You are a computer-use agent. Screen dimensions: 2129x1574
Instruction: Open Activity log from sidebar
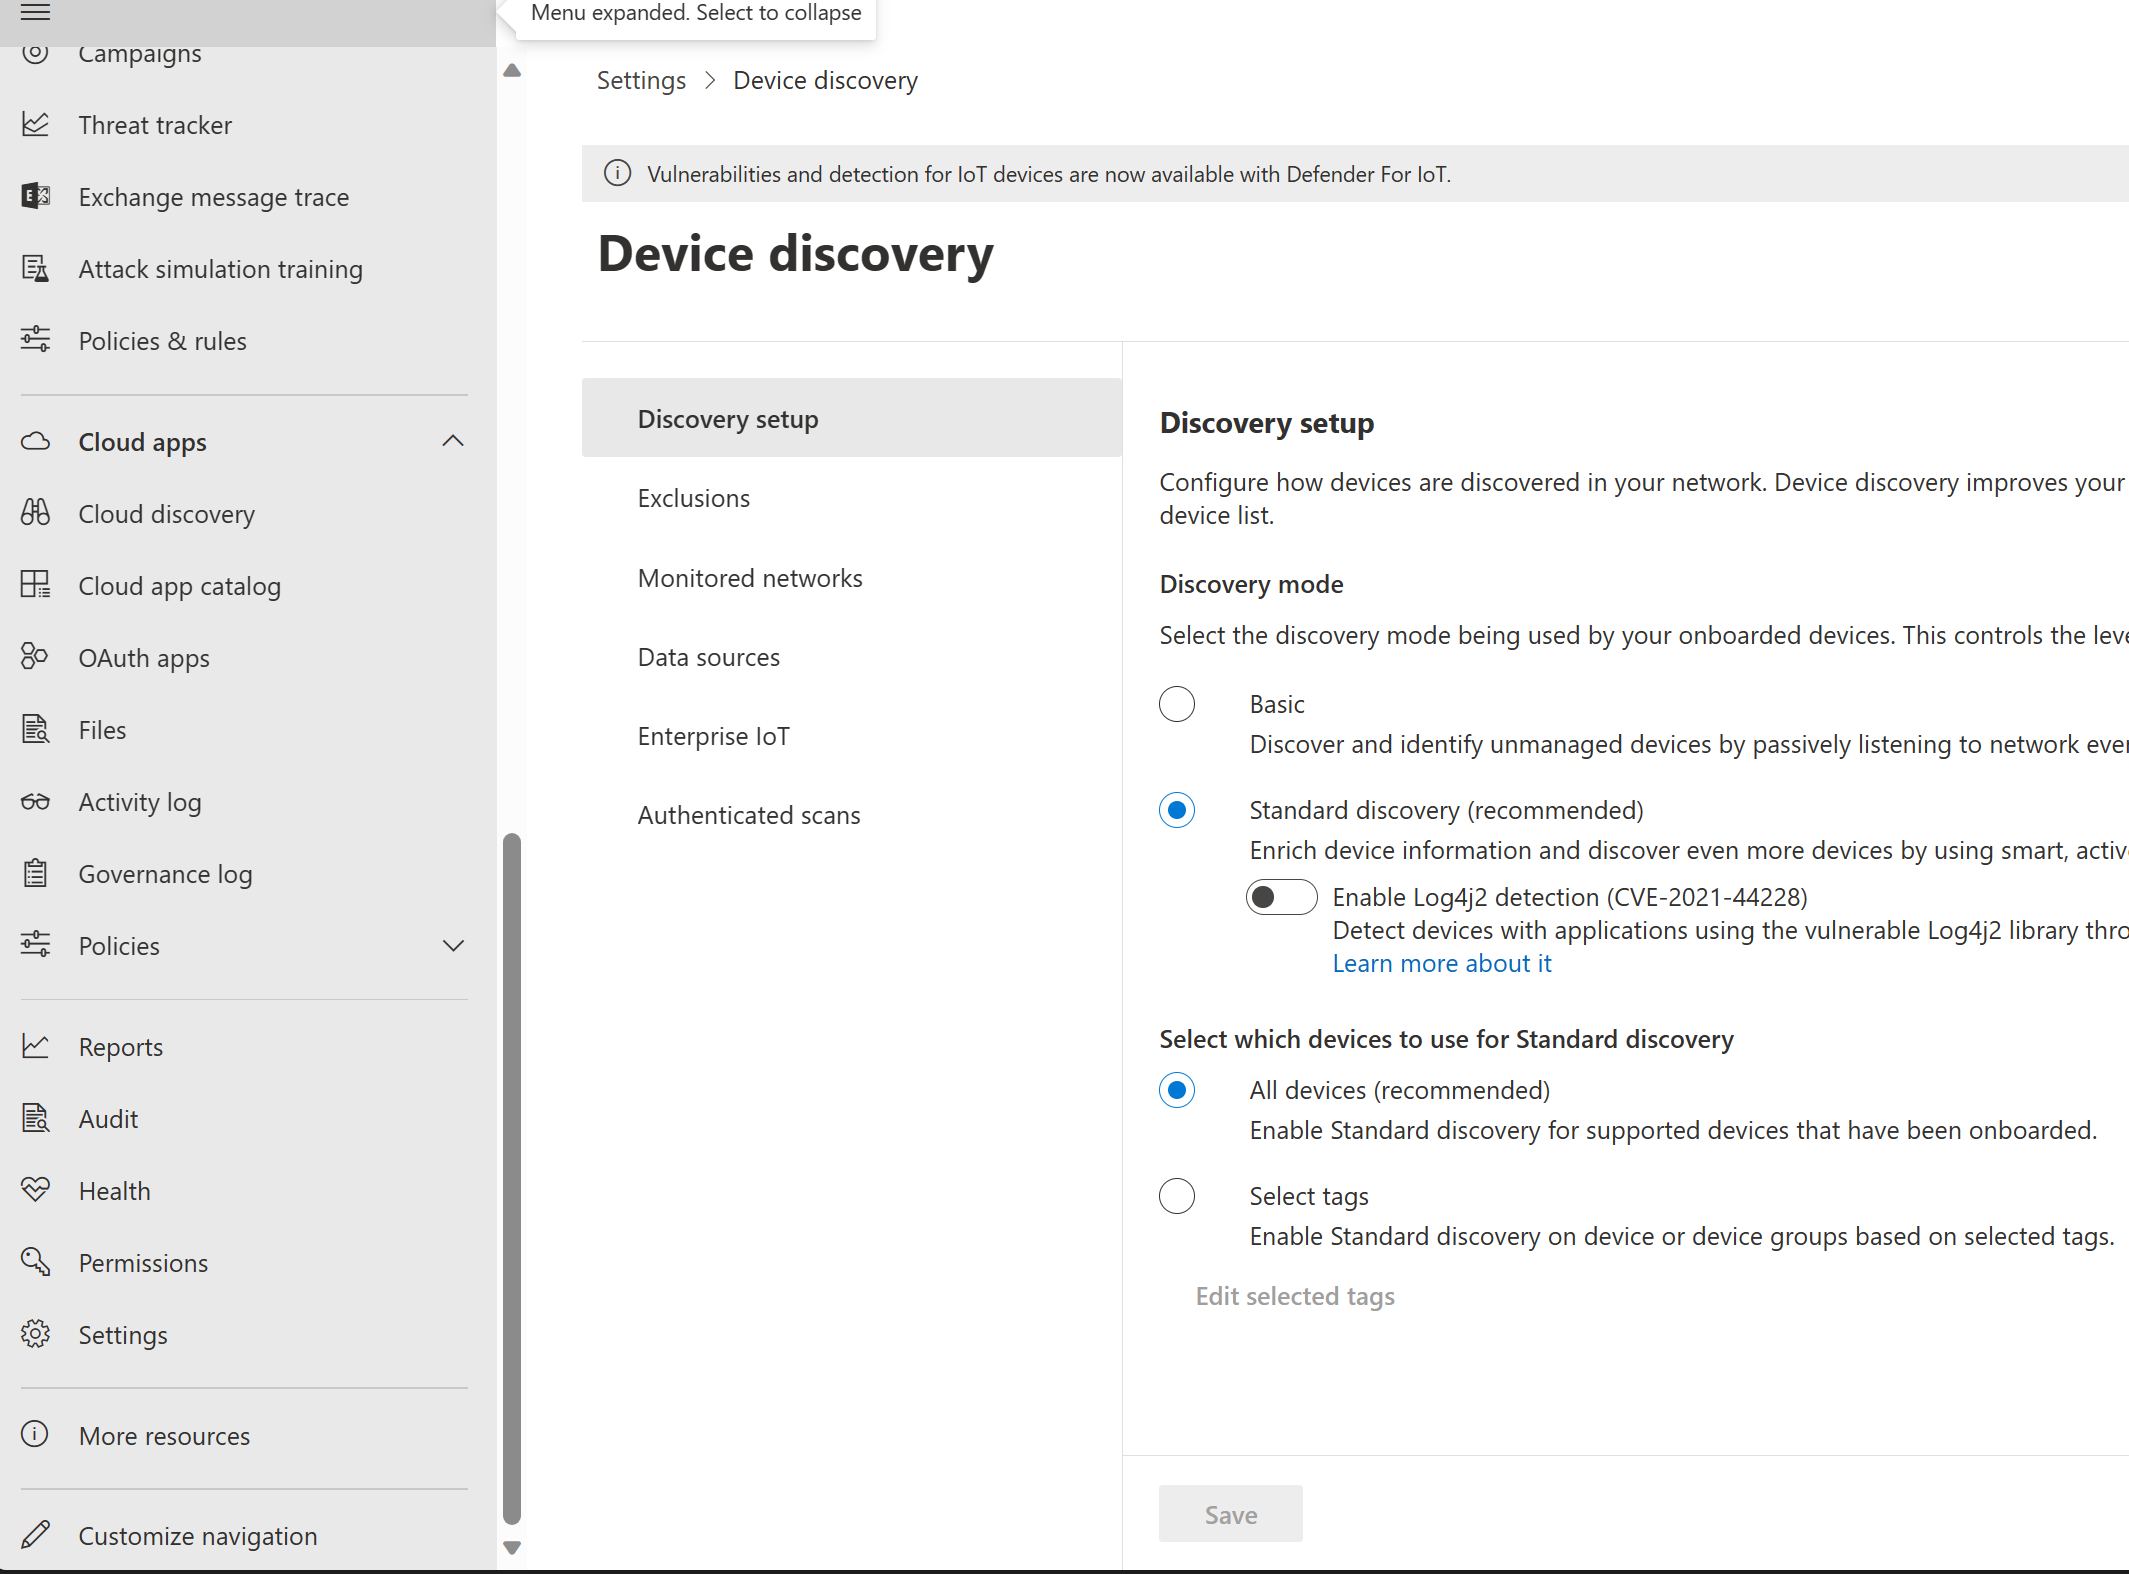139,800
